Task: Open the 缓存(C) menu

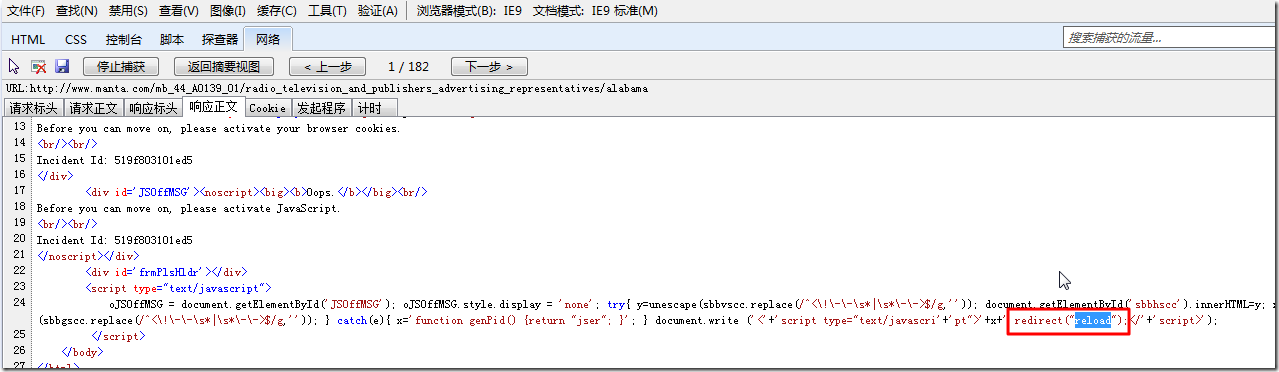Action: click(x=276, y=11)
